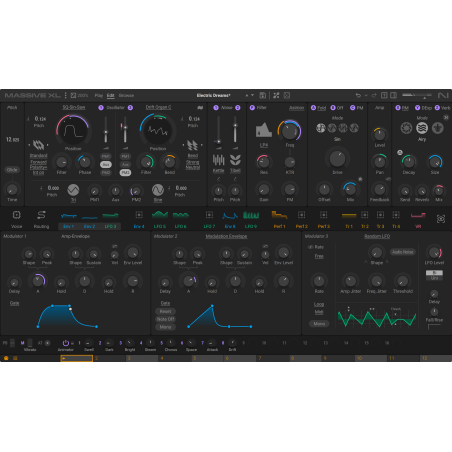Open the Asimov filter type menu
452x452 pixels.
pos(296,108)
